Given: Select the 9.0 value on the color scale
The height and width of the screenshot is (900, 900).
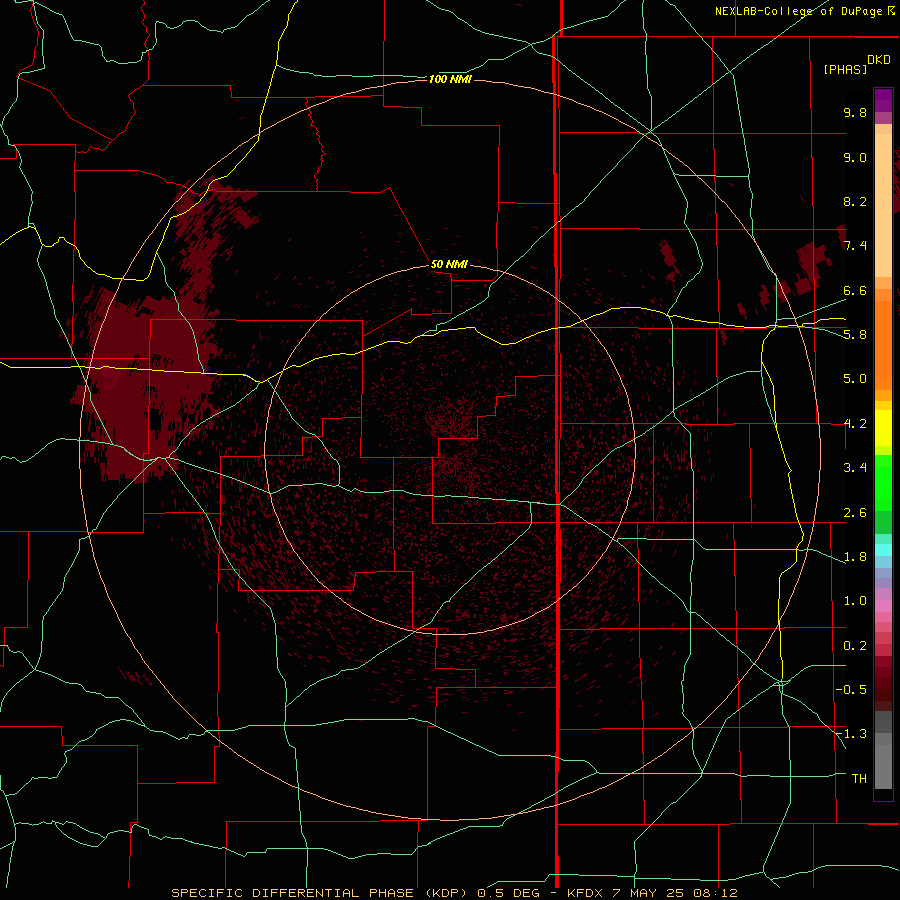Looking at the screenshot, I should click(855, 157).
